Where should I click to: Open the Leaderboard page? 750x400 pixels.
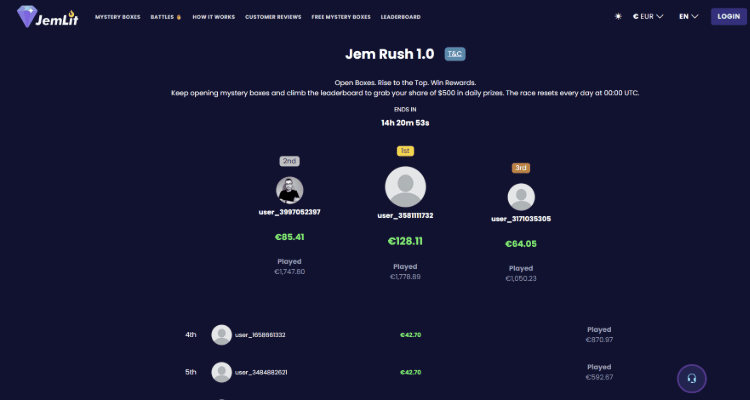point(401,17)
